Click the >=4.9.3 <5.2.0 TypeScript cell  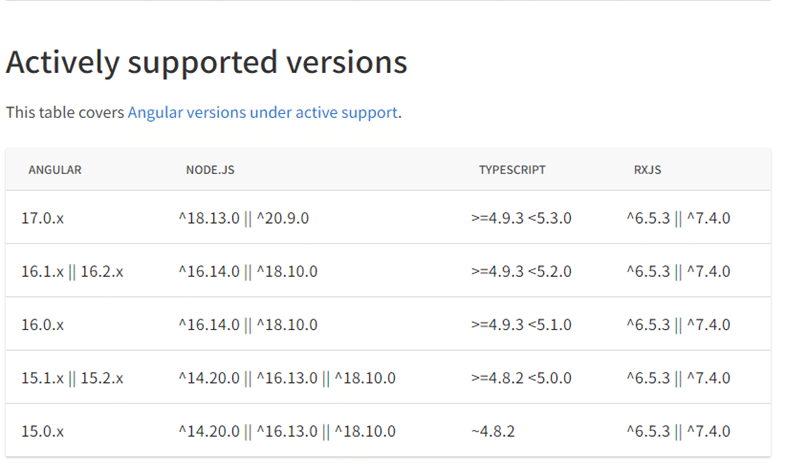[521, 271]
